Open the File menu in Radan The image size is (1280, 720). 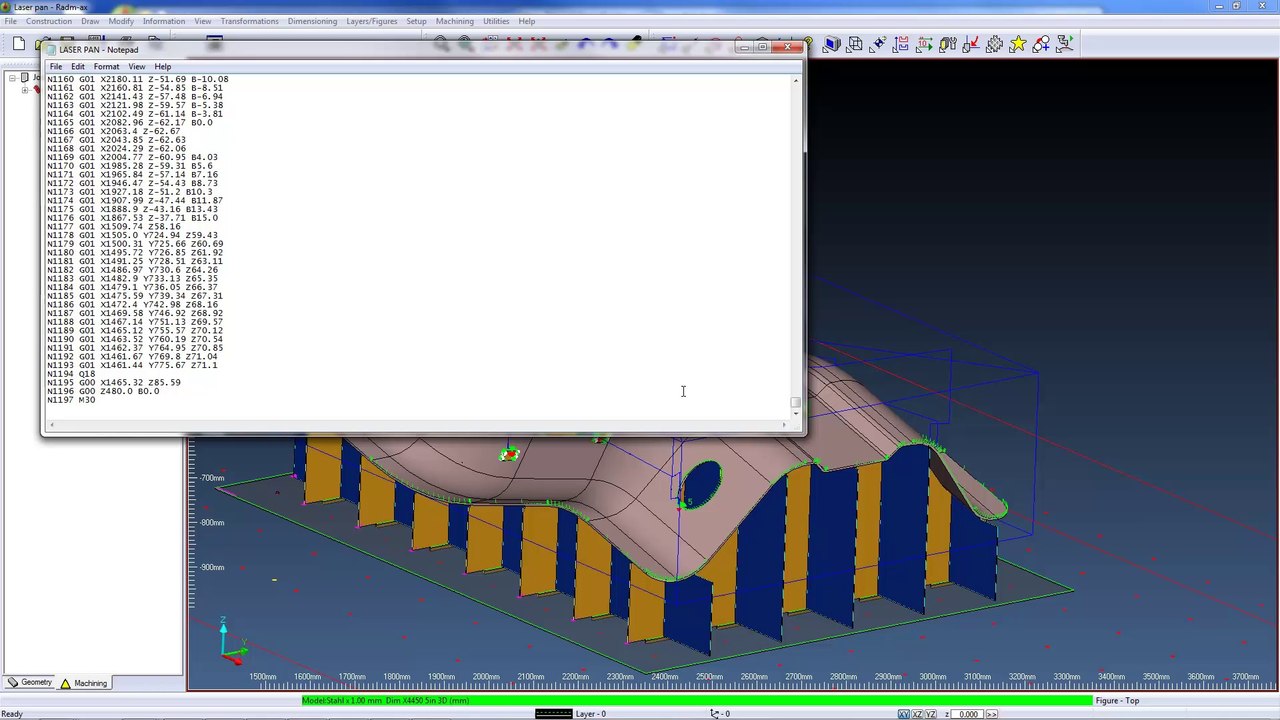[x=10, y=21]
